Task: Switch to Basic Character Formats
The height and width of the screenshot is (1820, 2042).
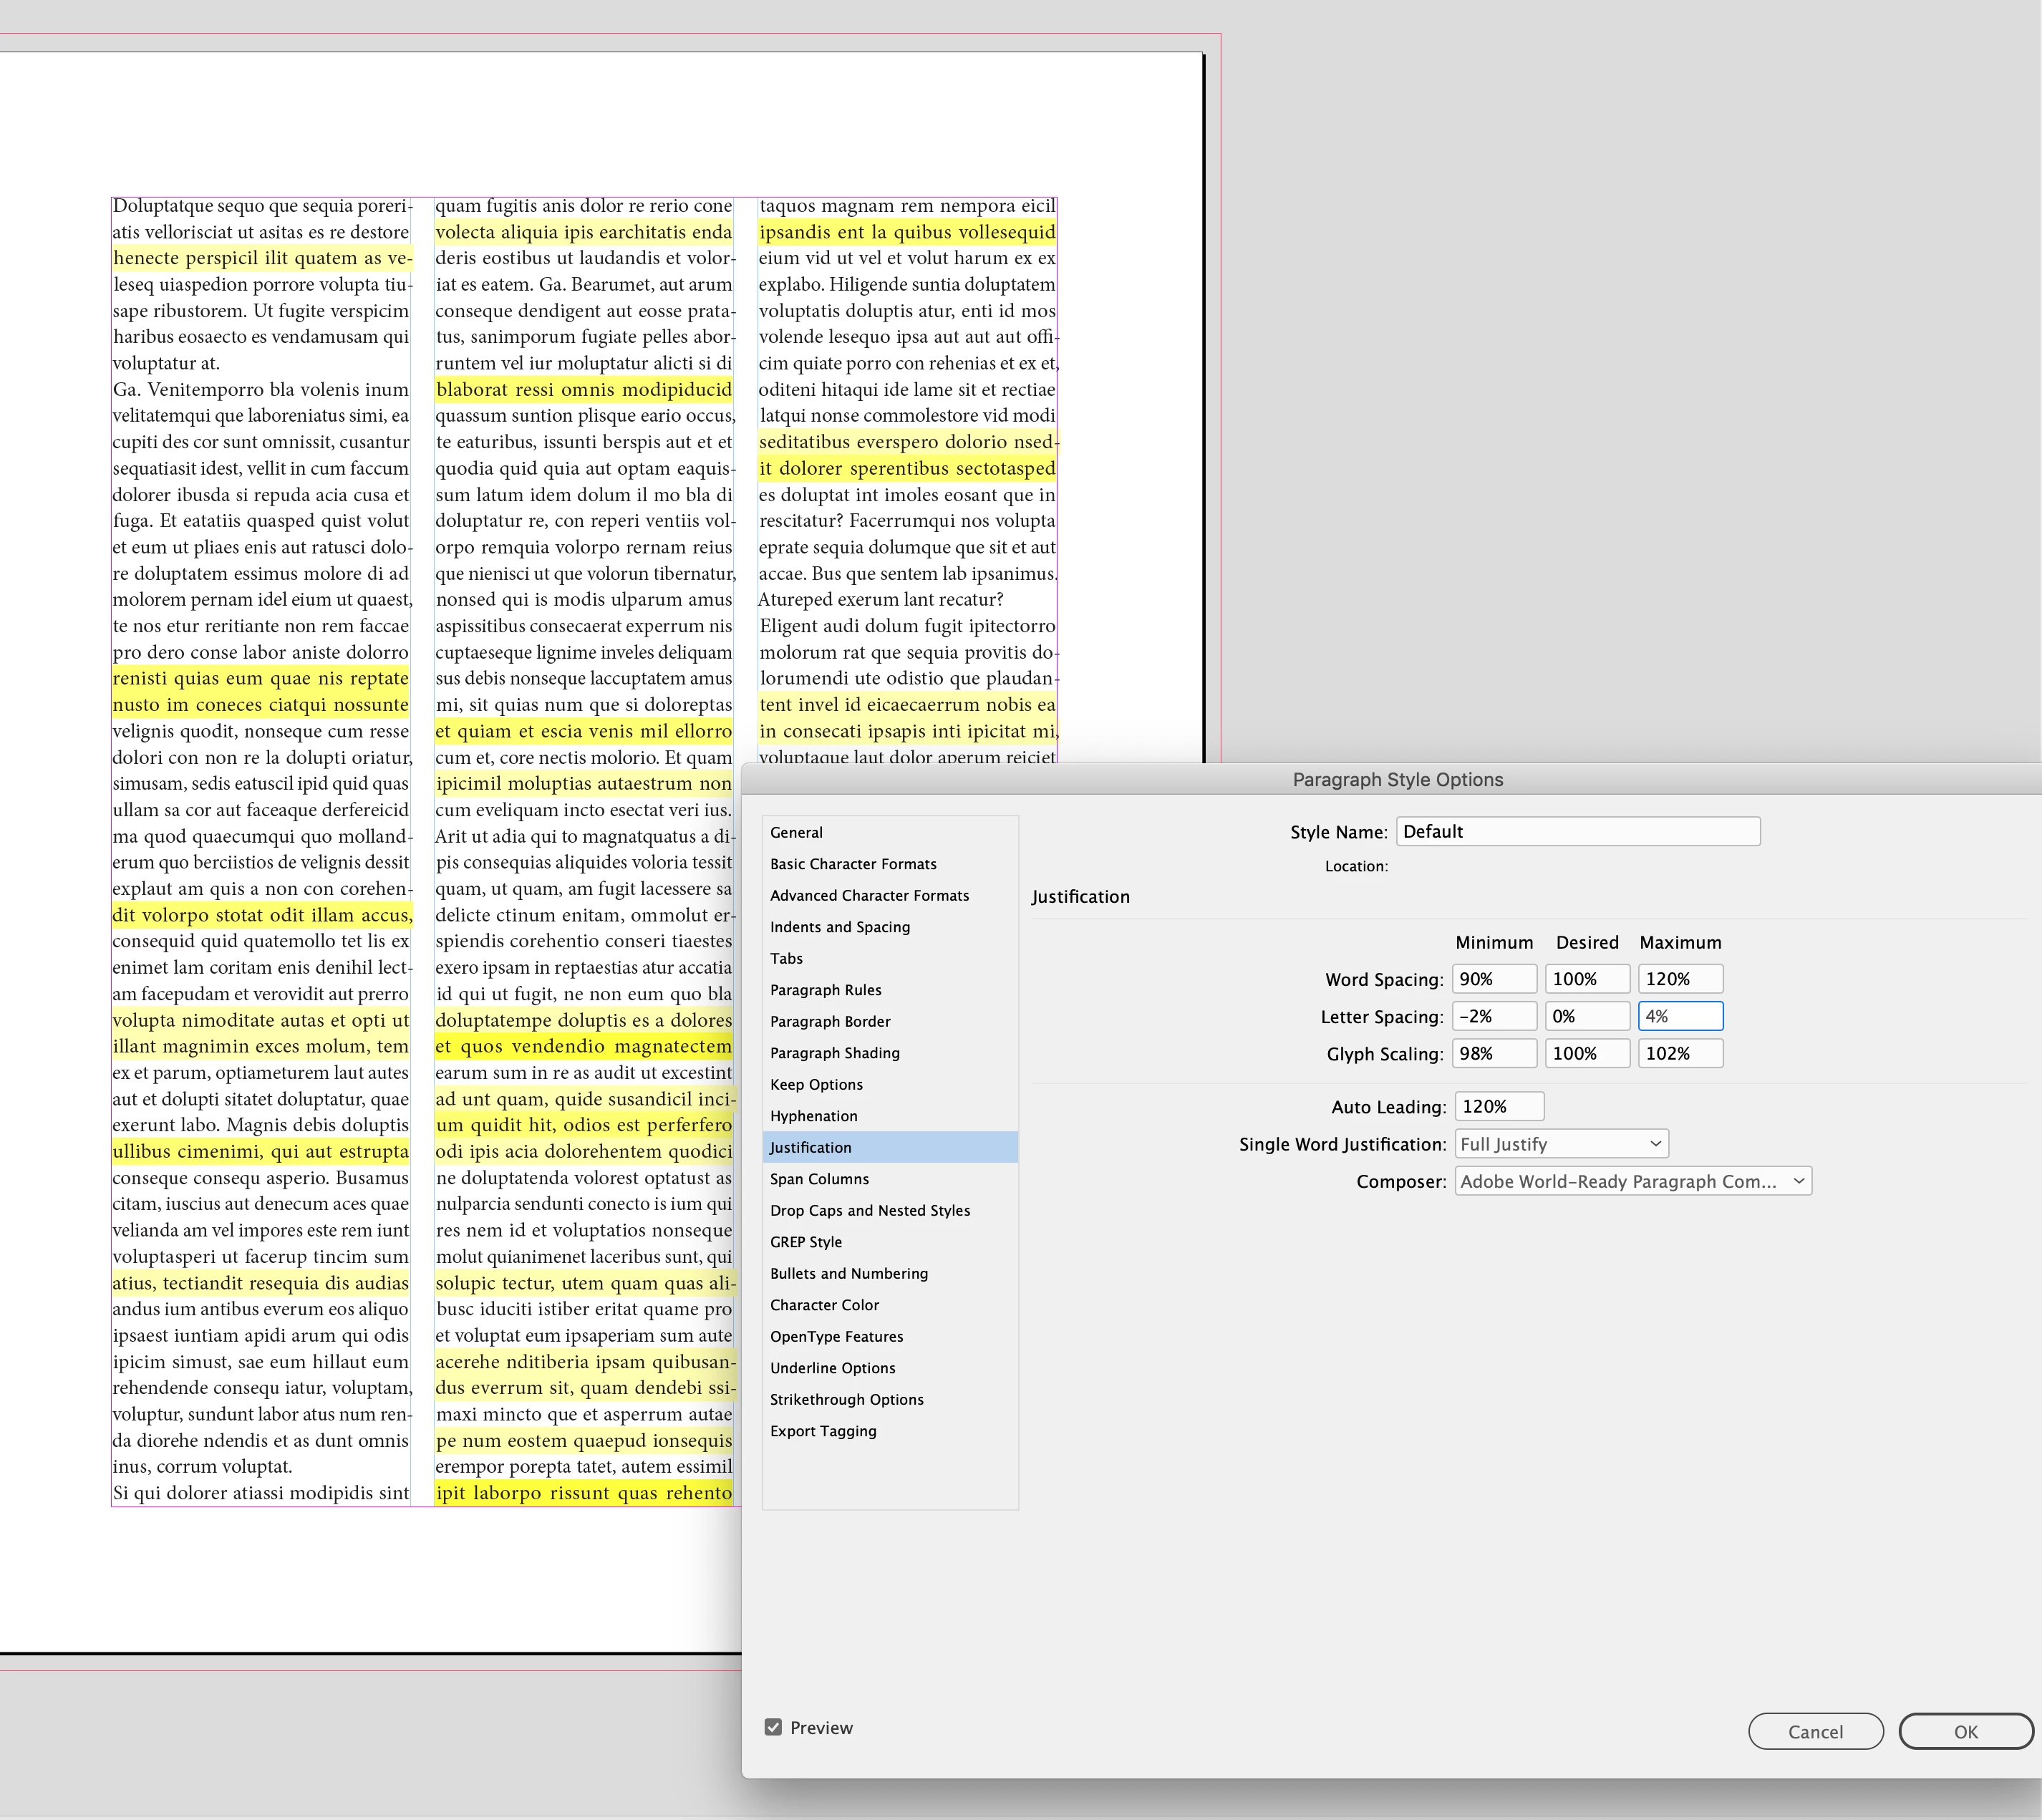Action: [x=853, y=864]
